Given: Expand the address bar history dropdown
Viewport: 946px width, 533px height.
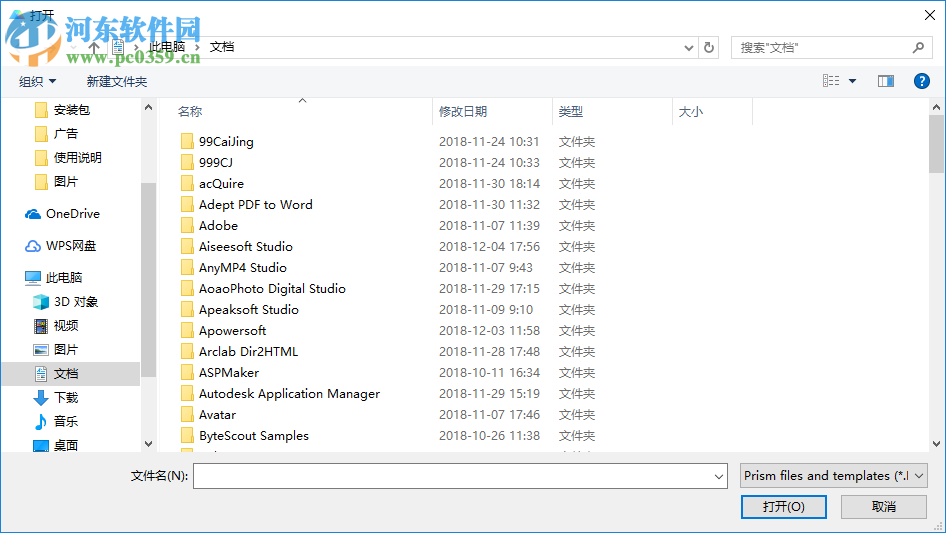Looking at the screenshot, I should coord(688,48).
